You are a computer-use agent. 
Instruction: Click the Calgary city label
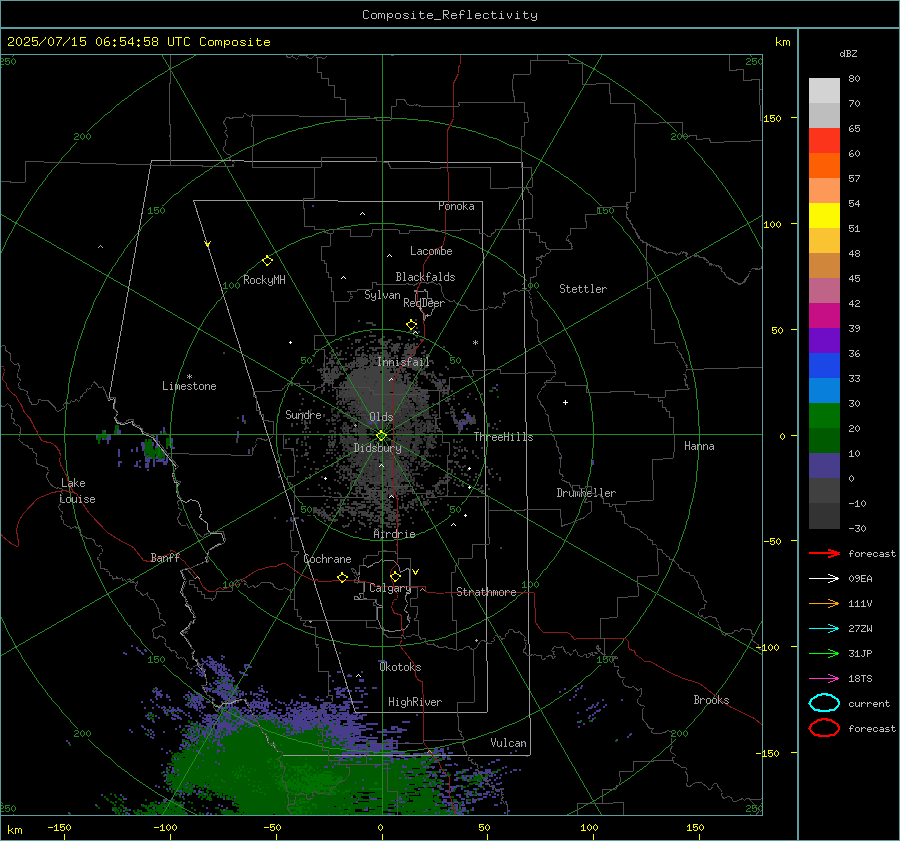point(390,588)
